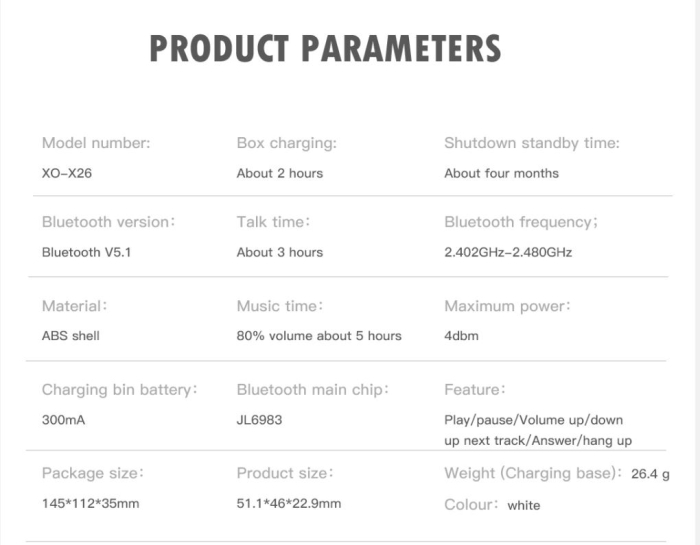Click the JL6983 main chip value

259,419
